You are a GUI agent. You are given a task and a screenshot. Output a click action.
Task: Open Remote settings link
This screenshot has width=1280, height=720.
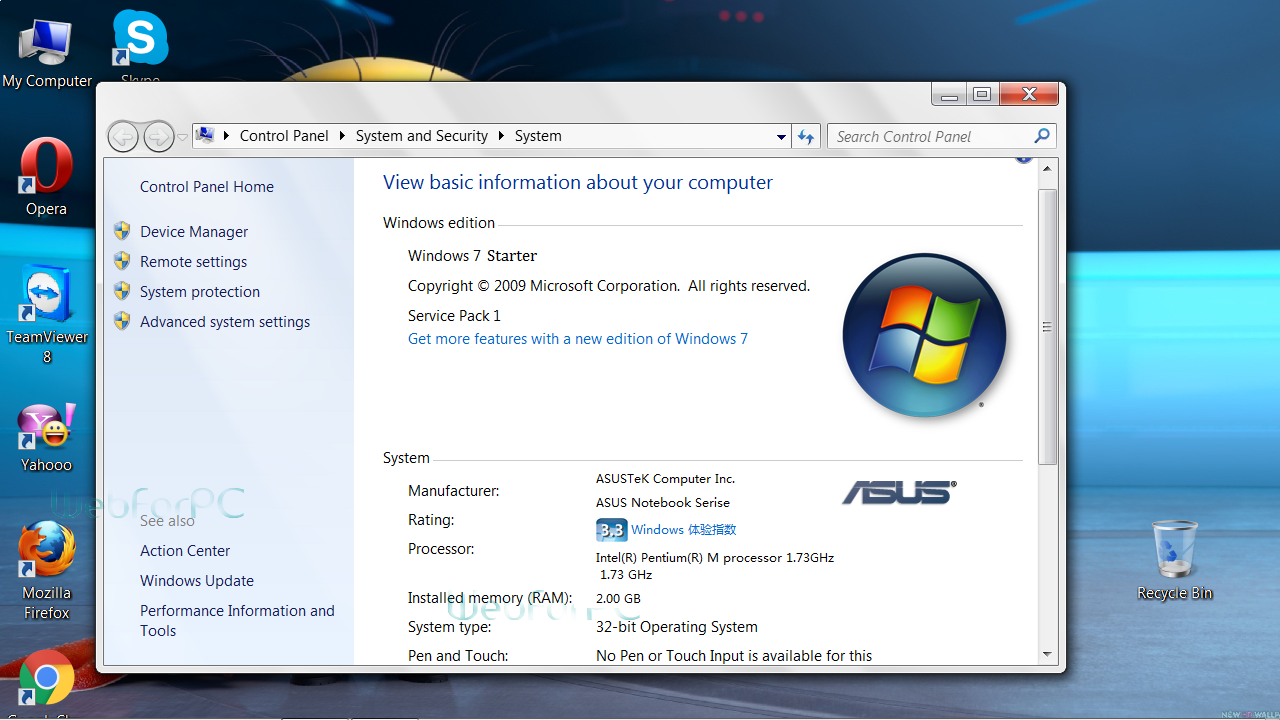194,261
